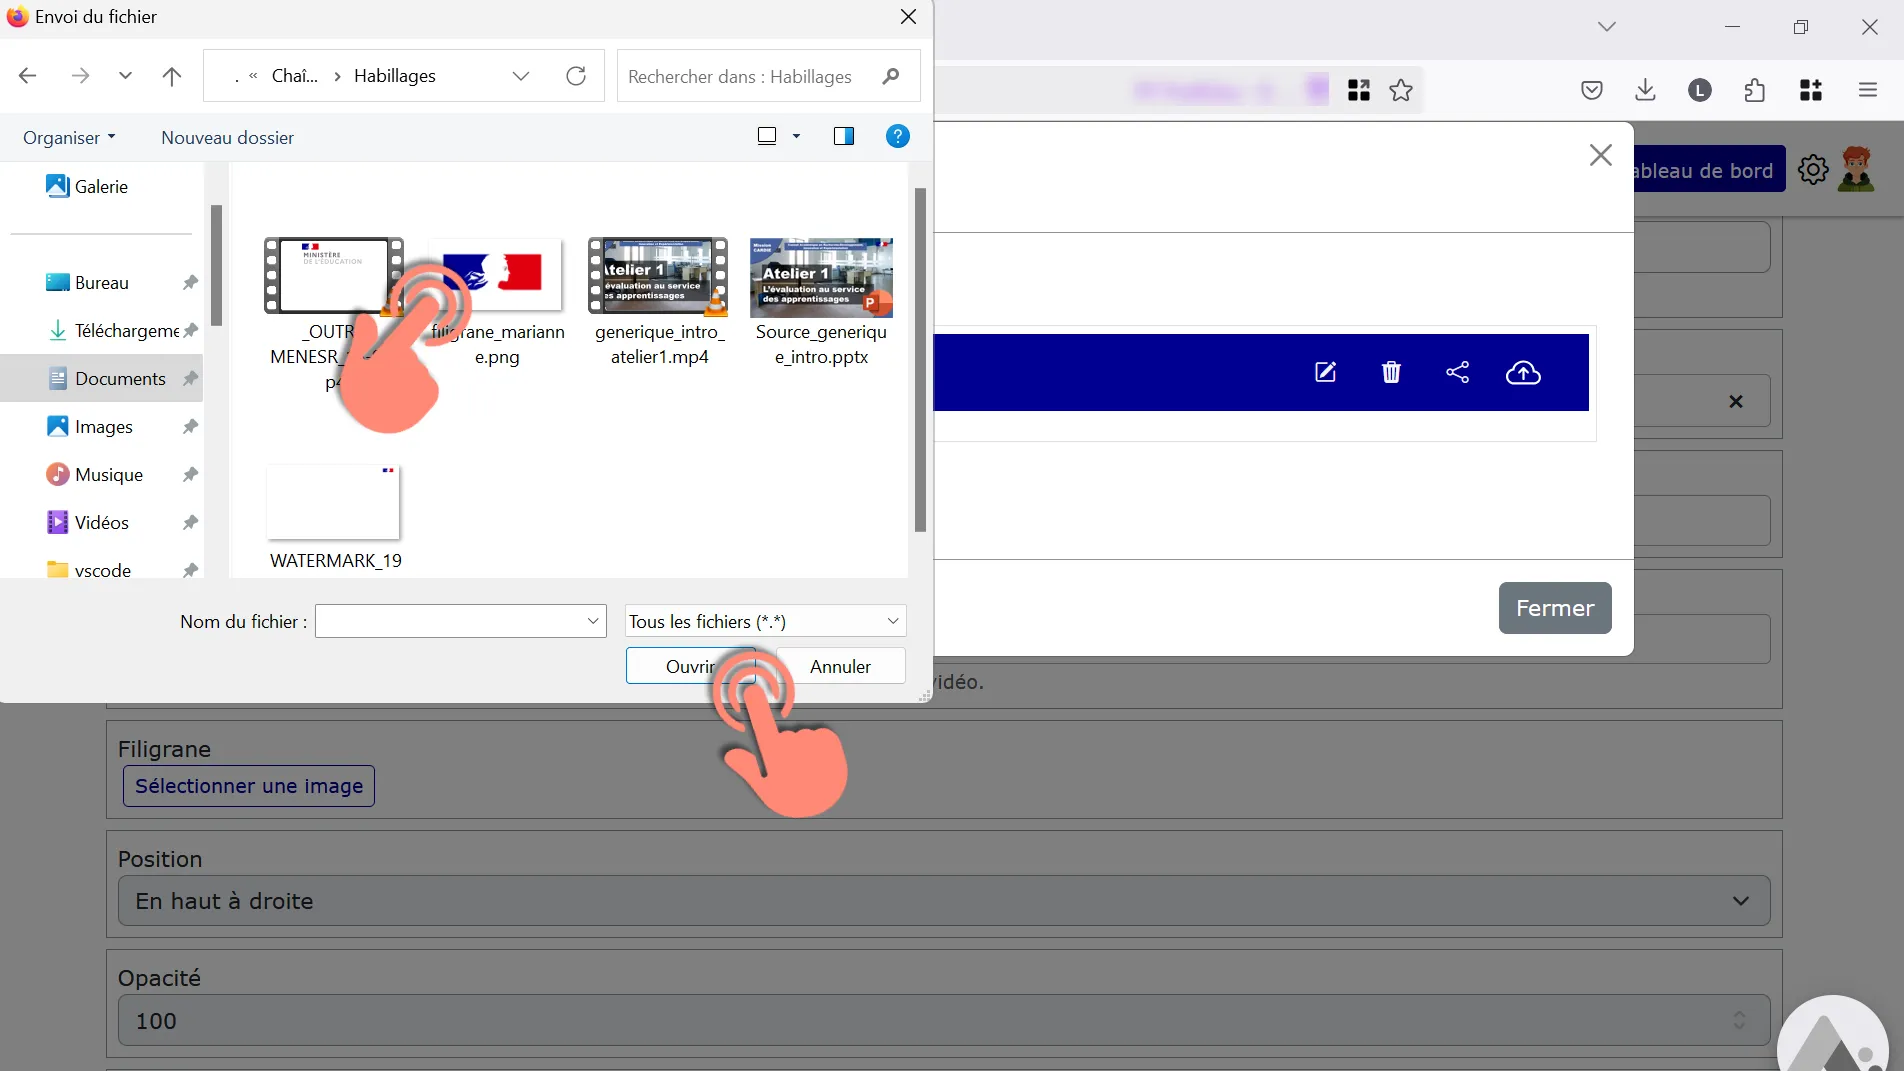The height and width of the screenshot is (1071, 1904).
Task: Unpin Musique using its pin icon
Action: point(190,475)
